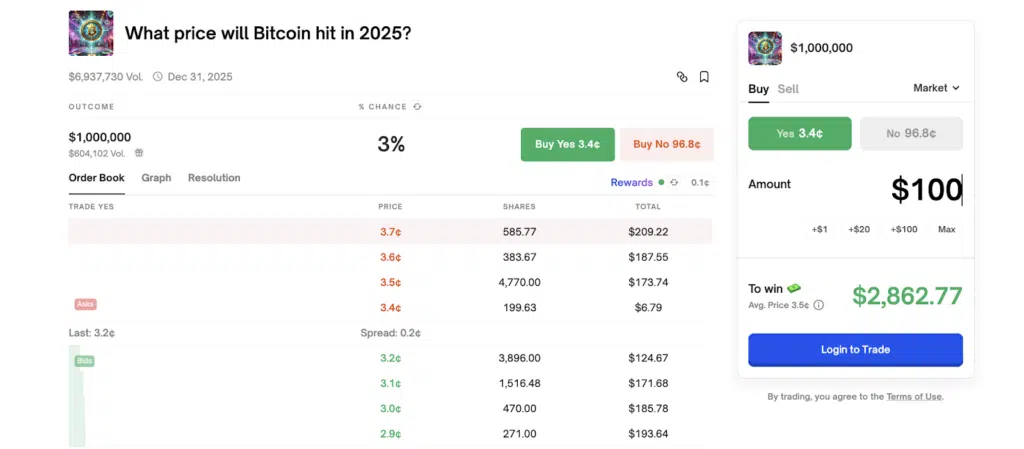Image resolution: width=1024 pixels, height=449 pixels.
Task: Click the refresh icon next to % Chance
Action: pyautogui.click(x=417, y=107)
